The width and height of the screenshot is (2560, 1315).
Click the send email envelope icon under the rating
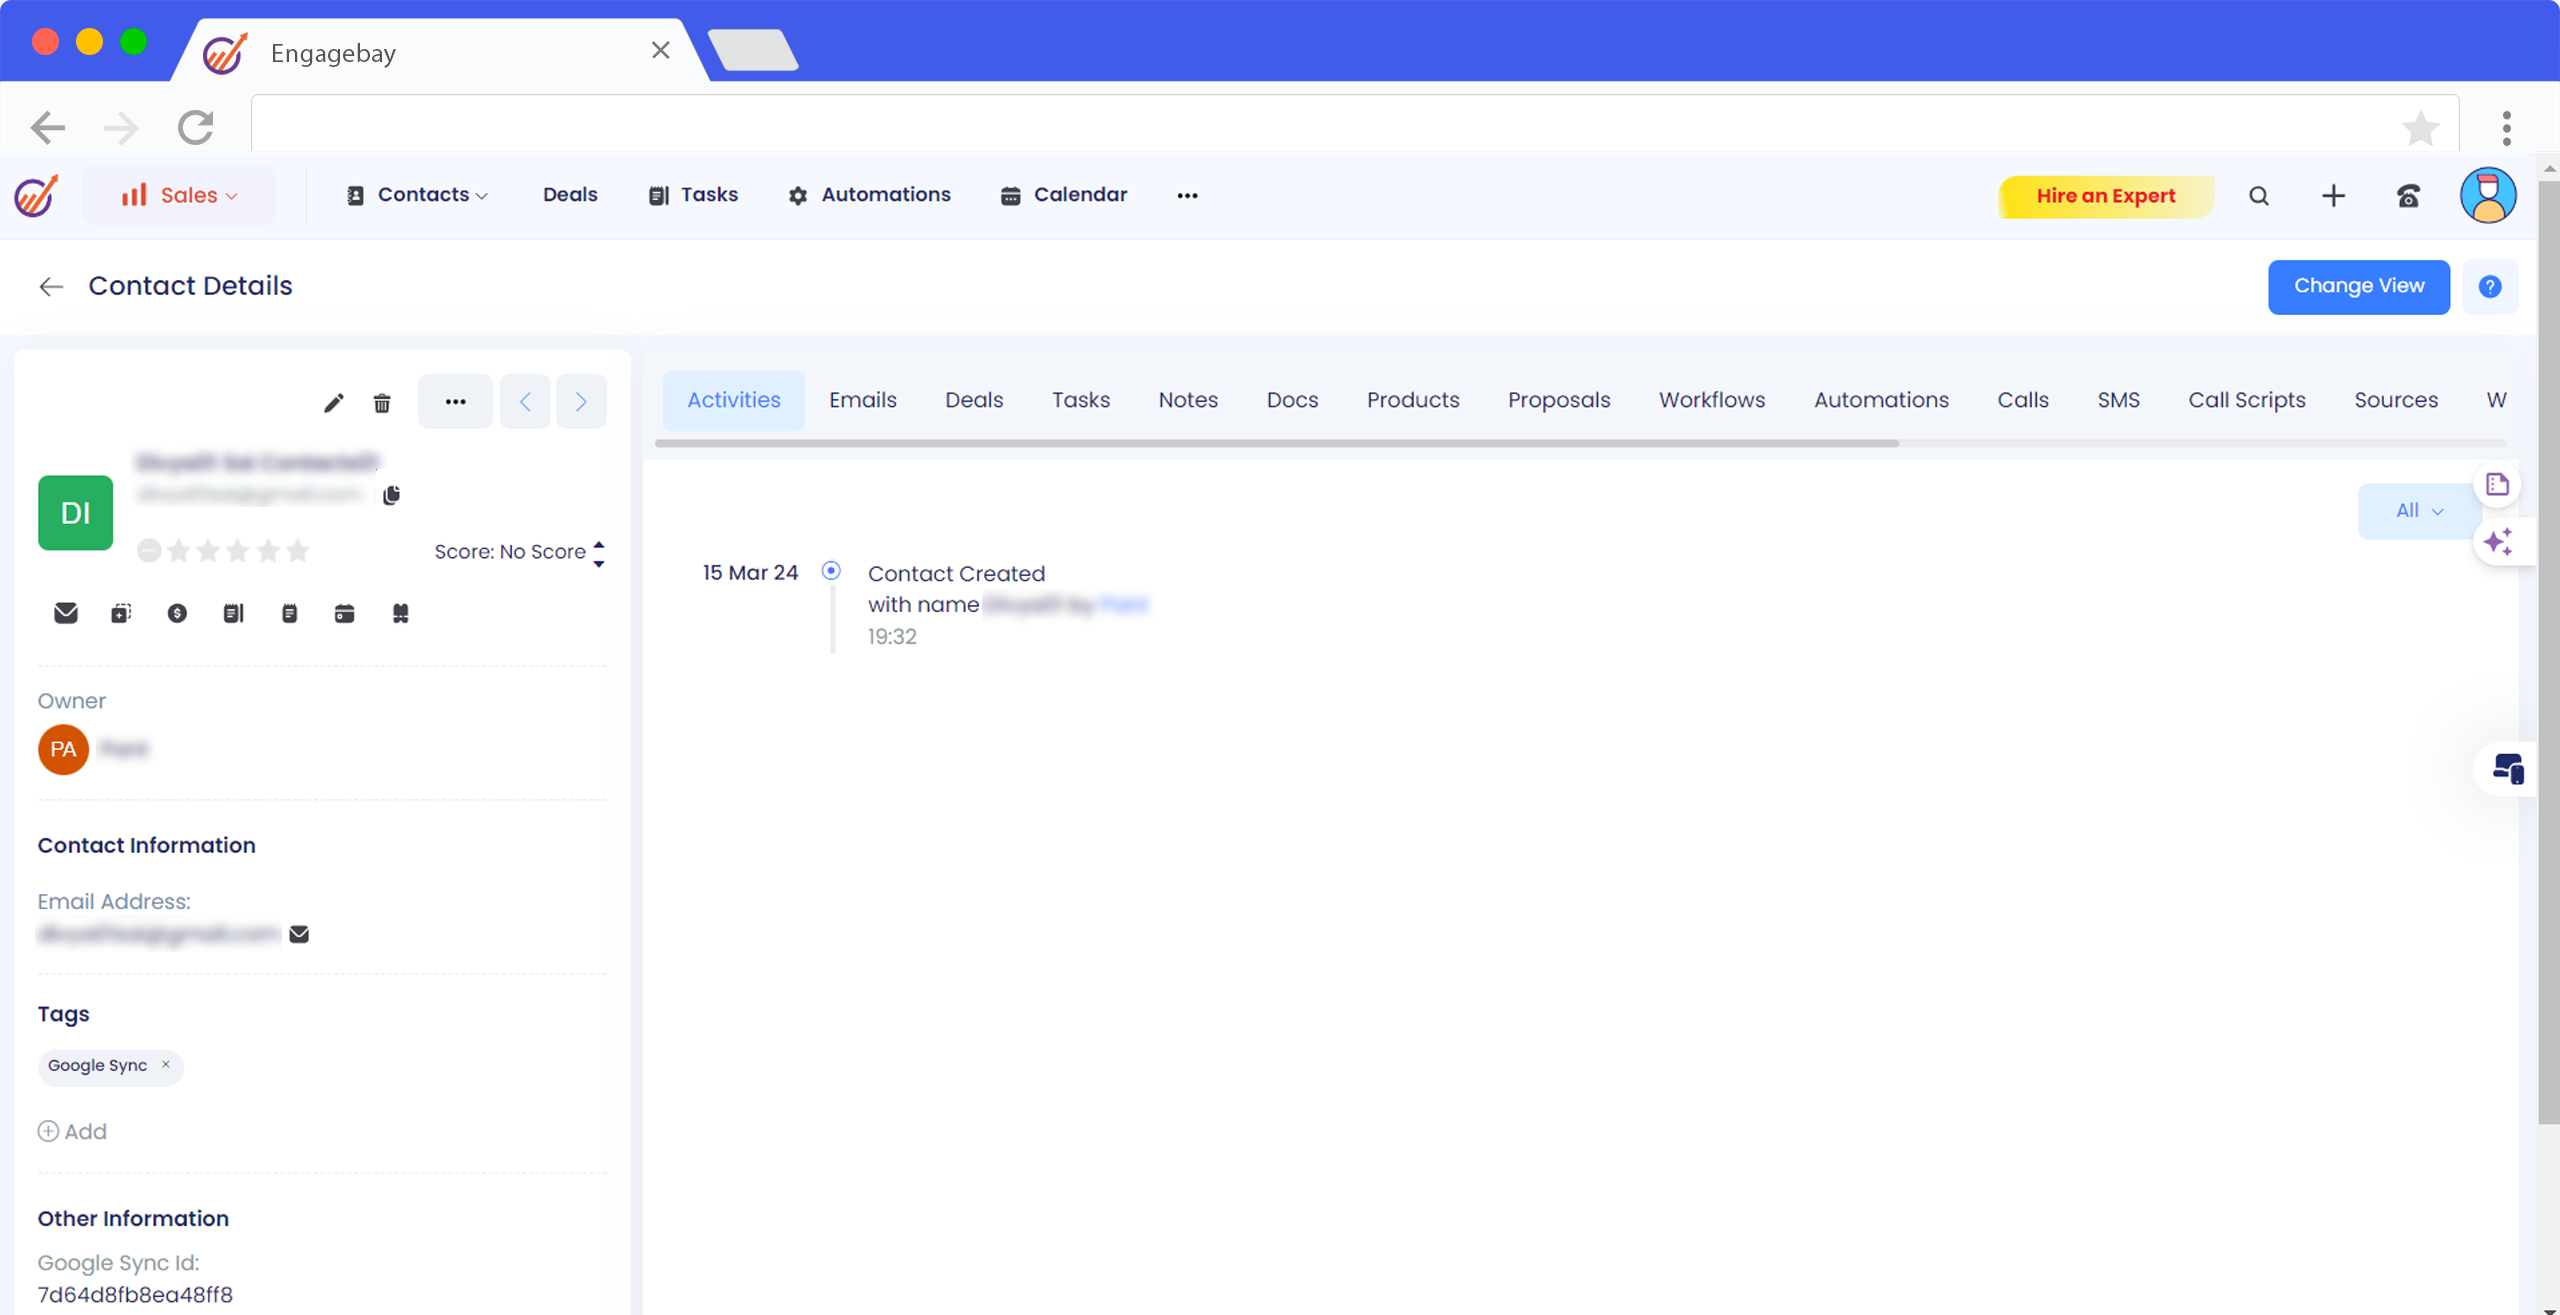[x=66, y=613]
